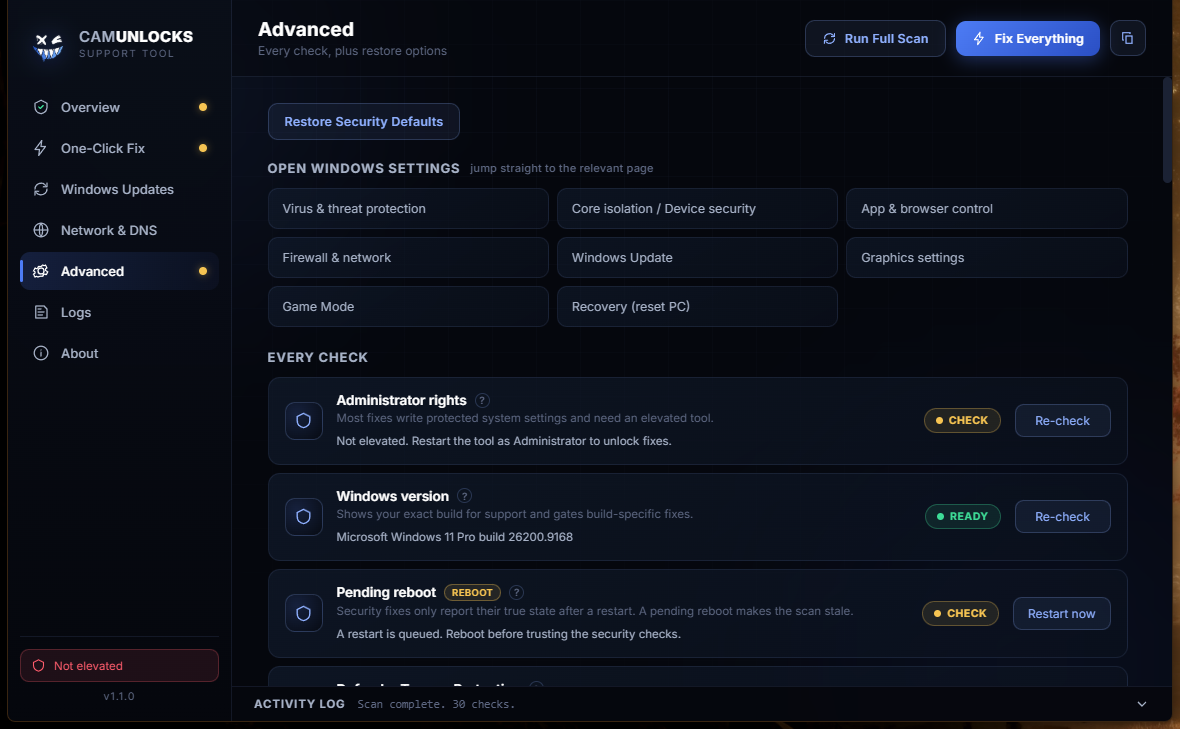Click CHECK status badge for Administrator rights
Image resolution: width=1180 pixels, height=729 pixels.
click(962, 421)
